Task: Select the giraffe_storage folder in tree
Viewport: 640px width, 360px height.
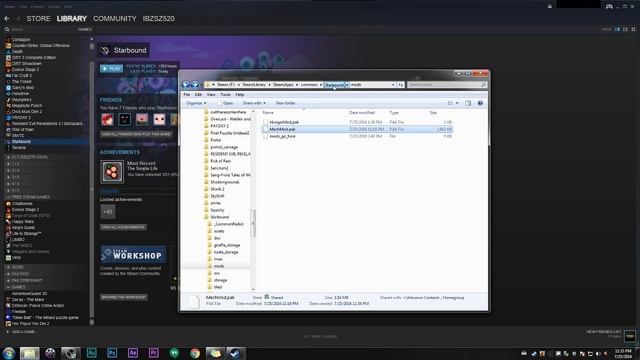Action: [x=227, y=245]
